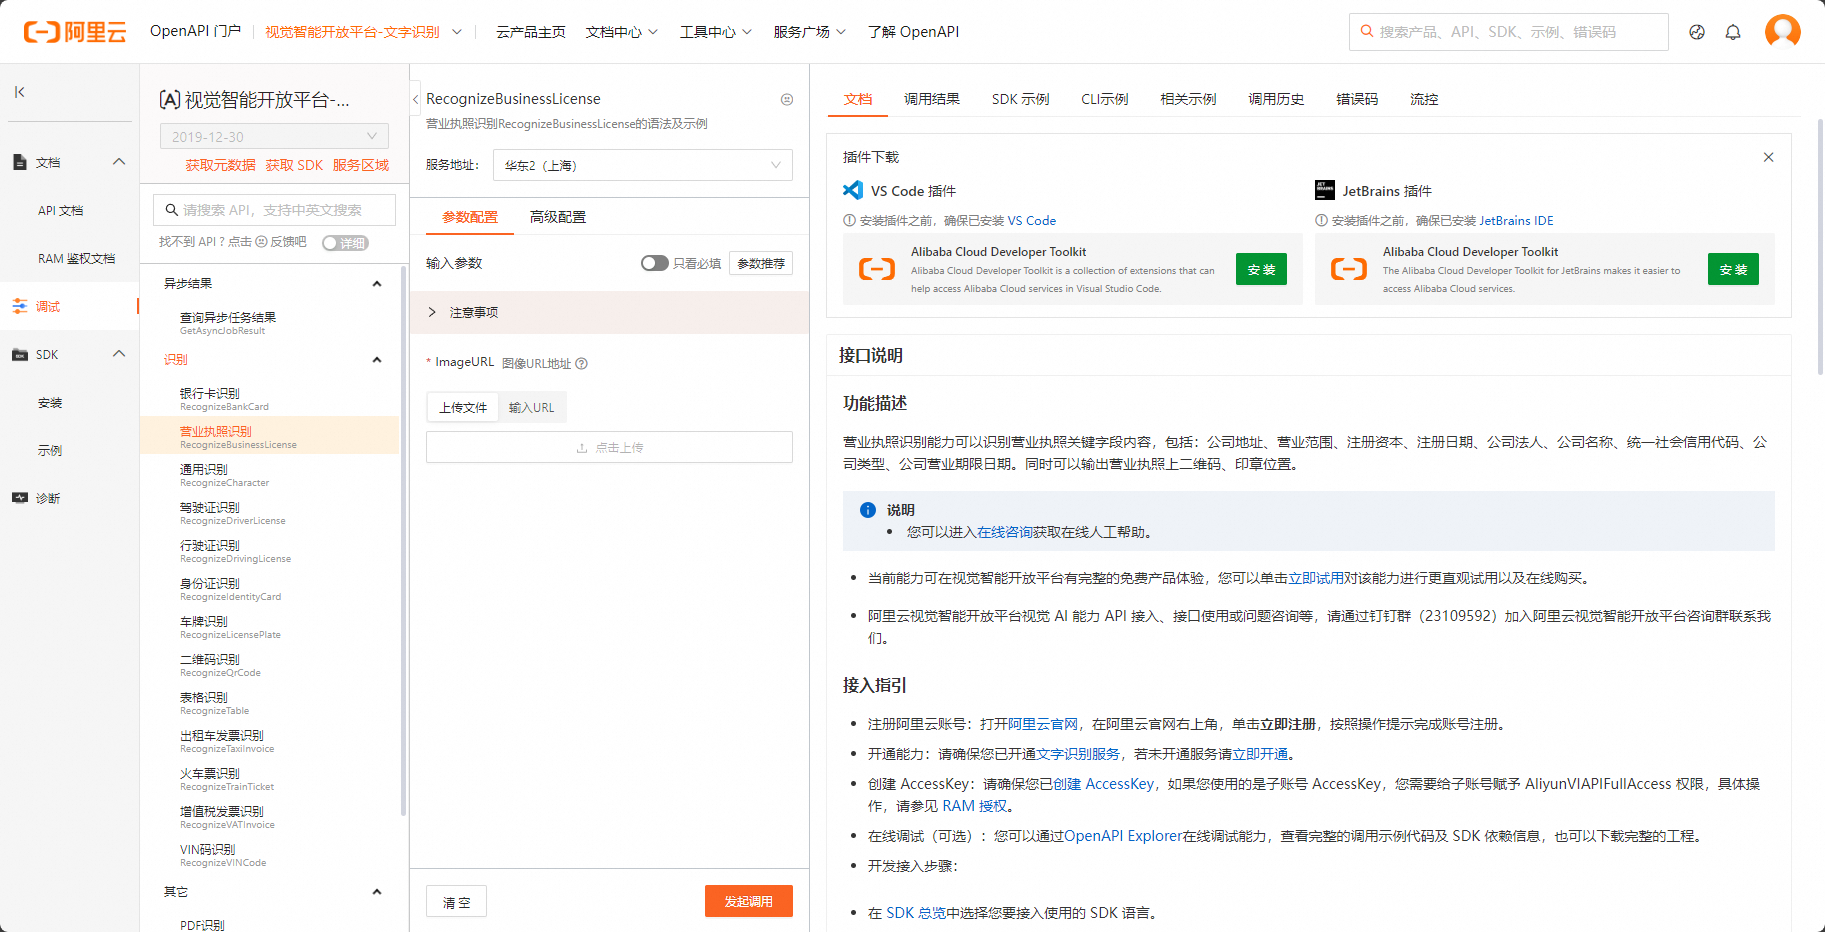Image resolution: width=1825 pixels, height=932 pixels.
Task: Click the info icon in 说明 note
Action: (868, 510)
